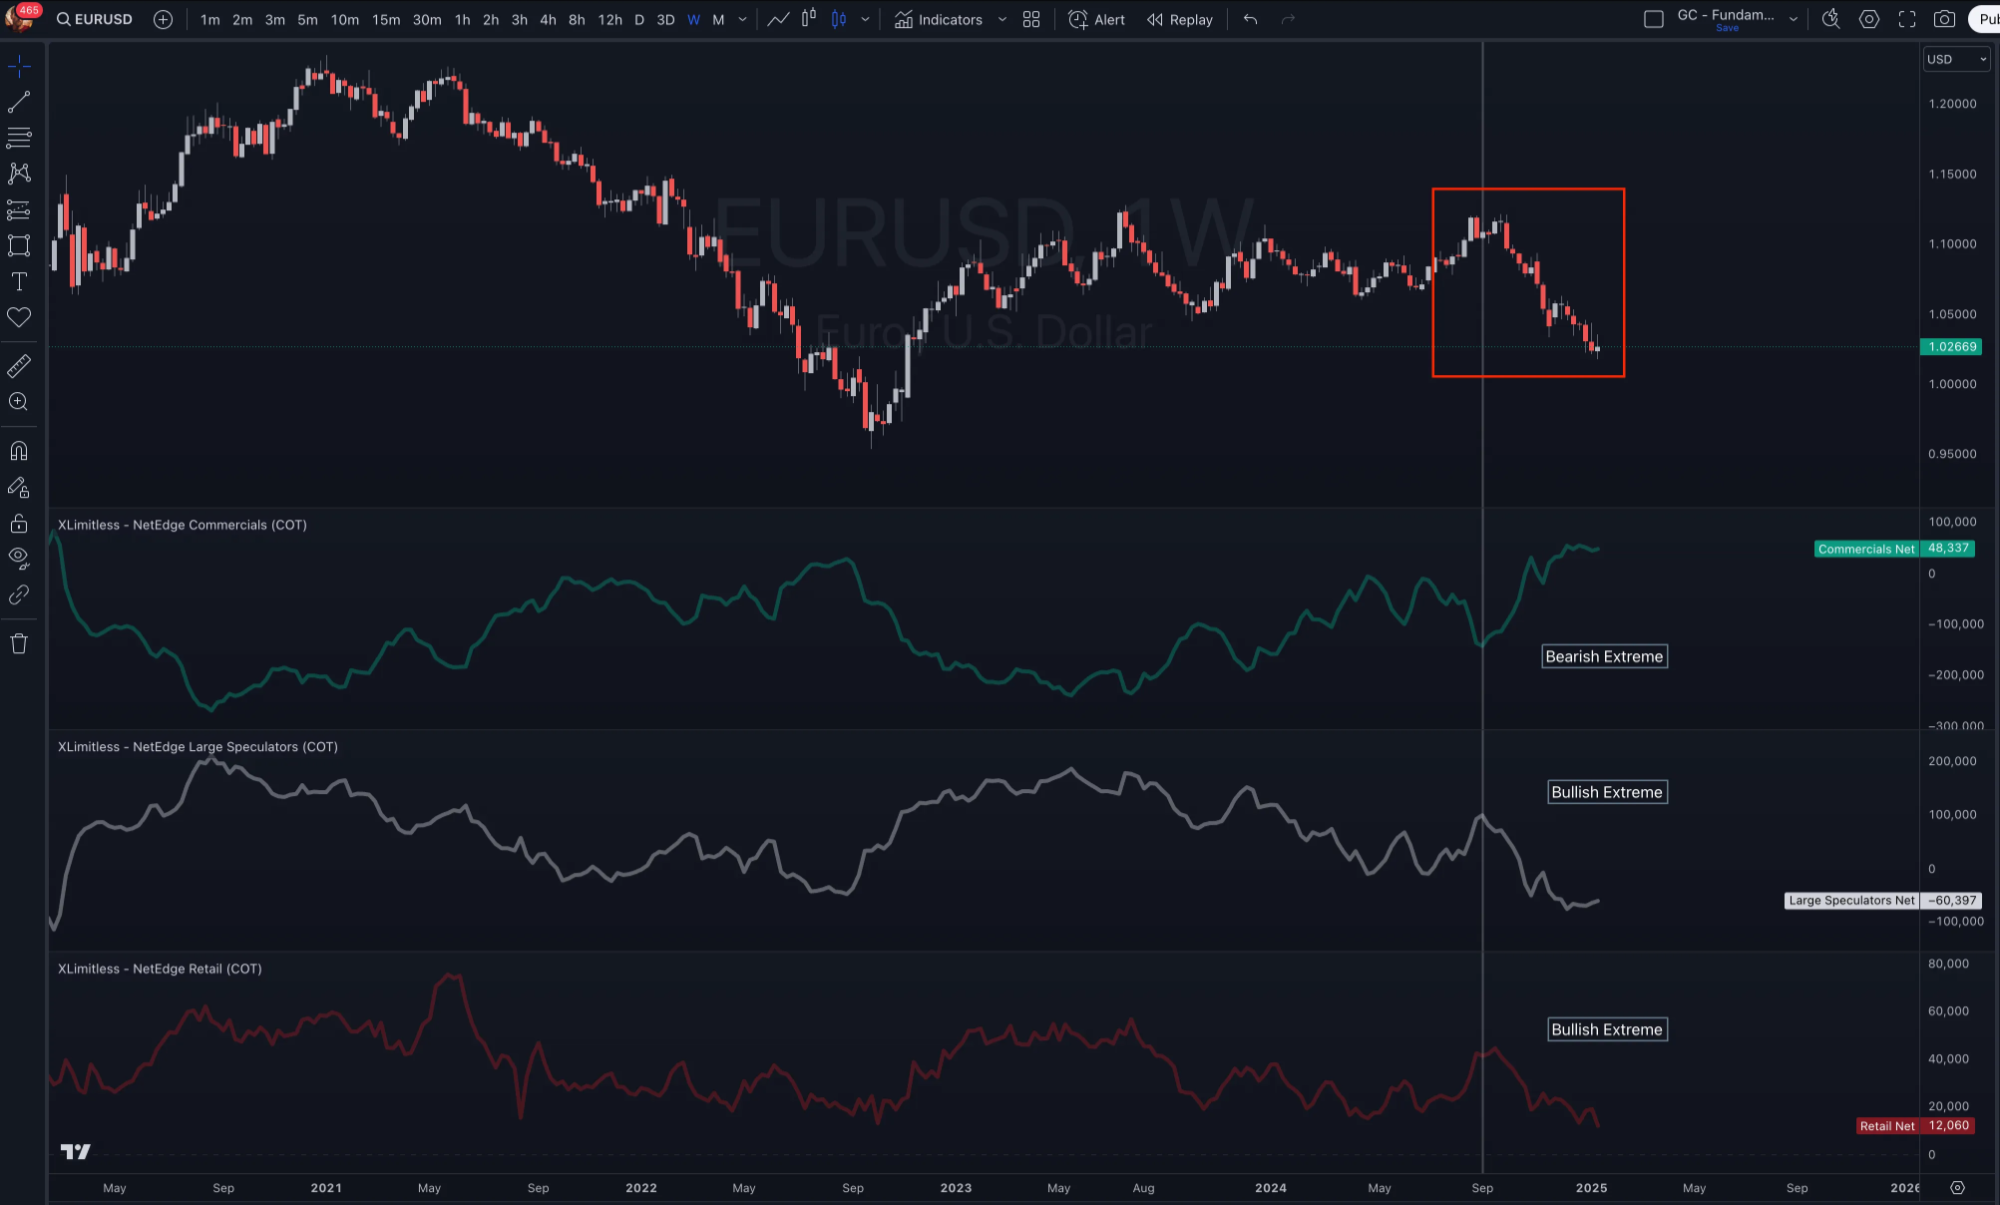Open the USD currency dropdown

coord(1956,59)
